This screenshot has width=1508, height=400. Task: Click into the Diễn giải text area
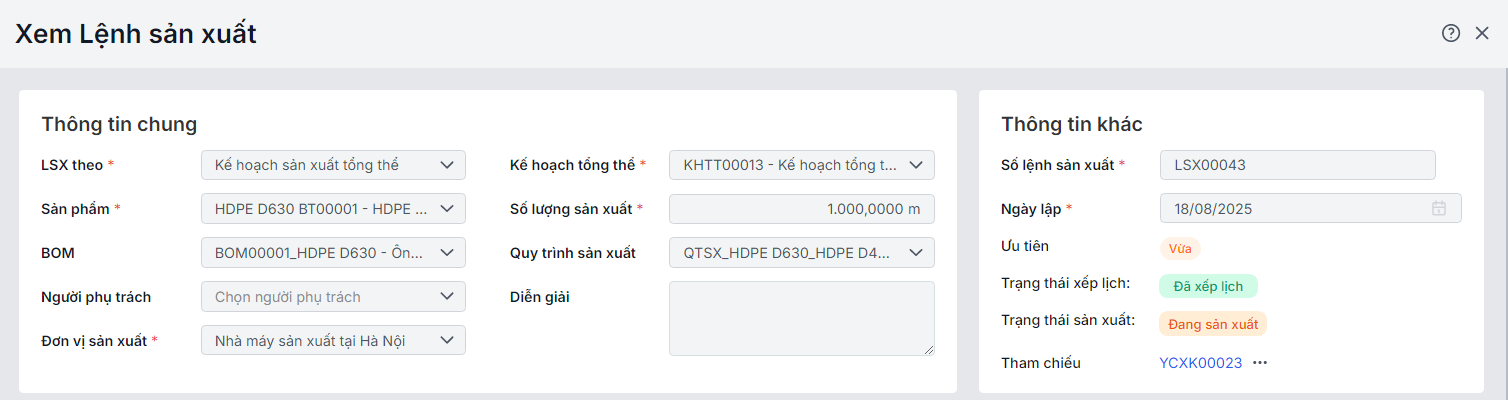click(801, 317)
